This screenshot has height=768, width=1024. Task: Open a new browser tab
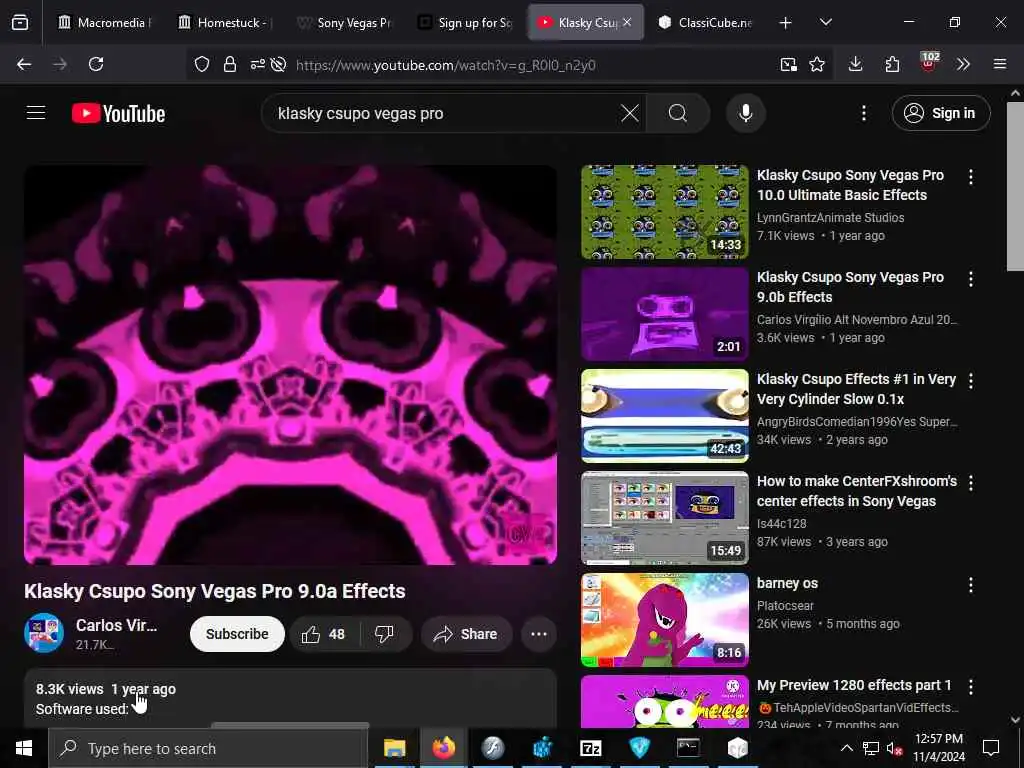786,22
